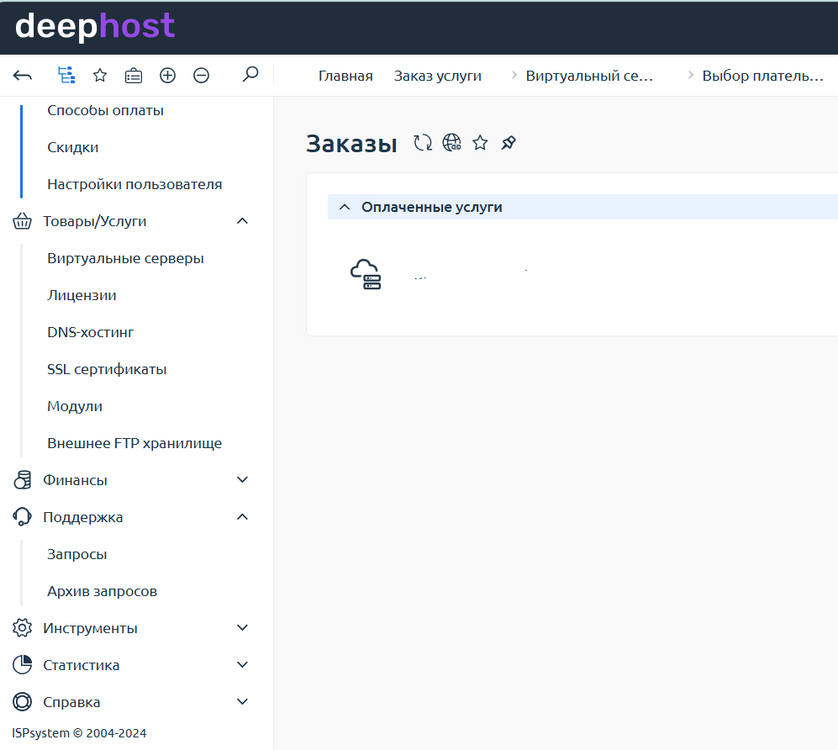Click the back arrow icon in toolbar
Image resolution: width=838 pixels, height=750 pixels.
22,75
